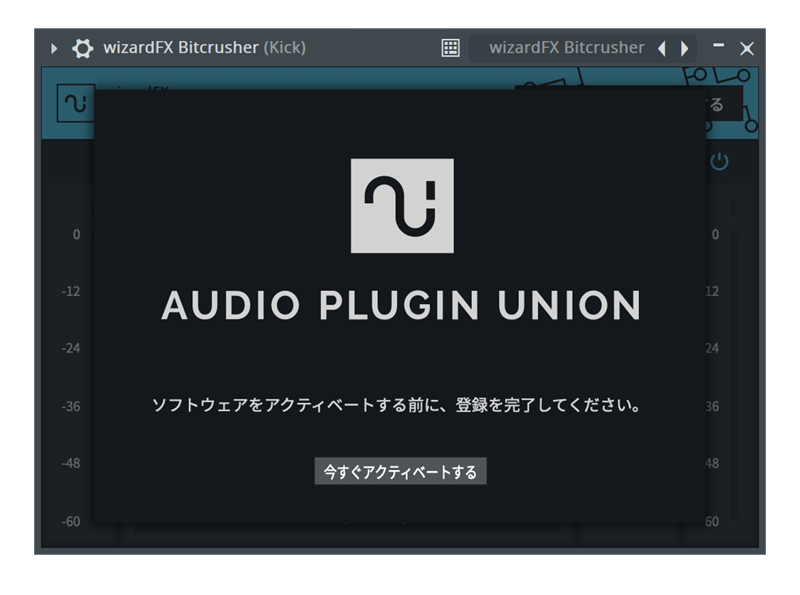Open the preset grid browser icon
Viewport: 800px width, 595px height.
coord(450,48)
